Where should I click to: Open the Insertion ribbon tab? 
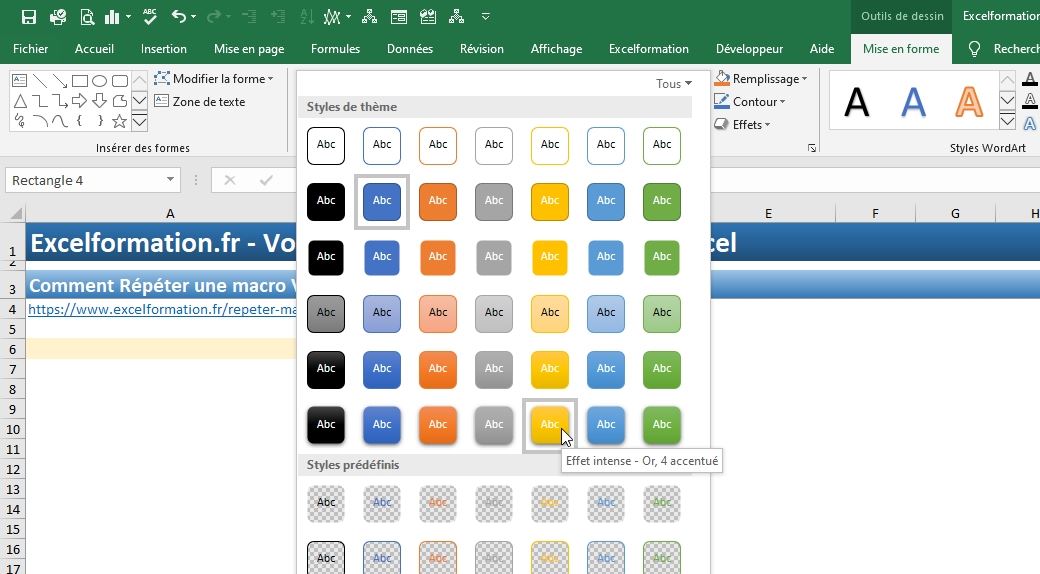pos(164,49)
